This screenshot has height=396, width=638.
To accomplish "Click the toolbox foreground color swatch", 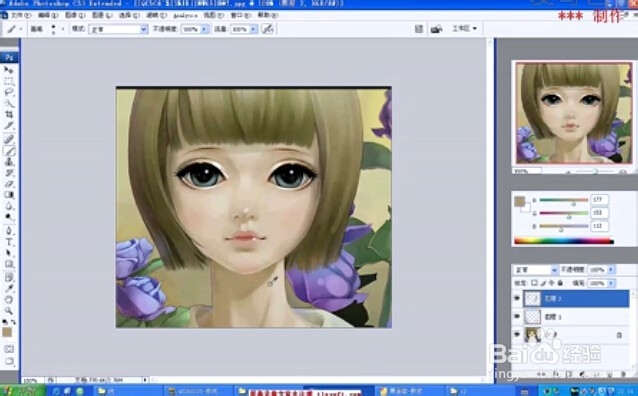I will (7, 332).
